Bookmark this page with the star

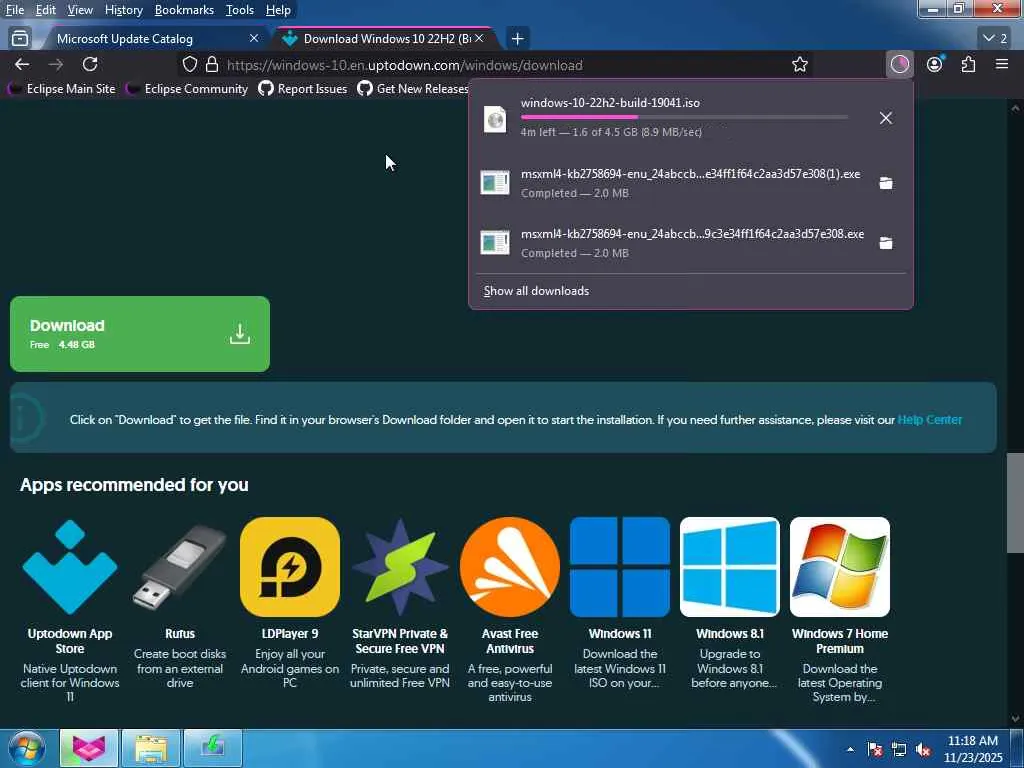pos(799,64)
